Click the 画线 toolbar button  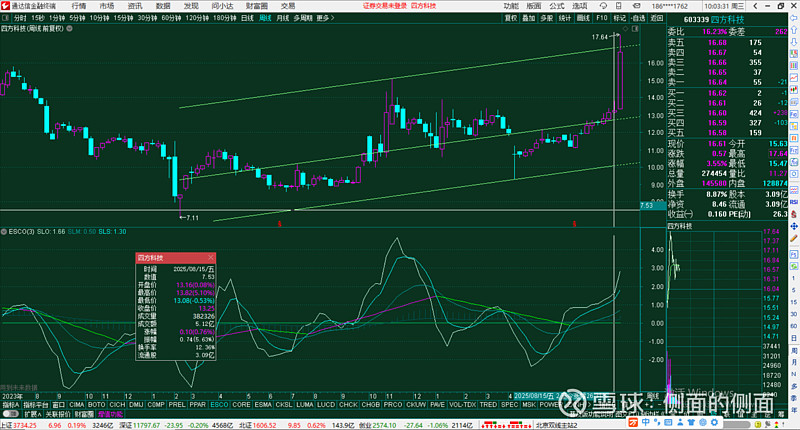pos(583,18)
